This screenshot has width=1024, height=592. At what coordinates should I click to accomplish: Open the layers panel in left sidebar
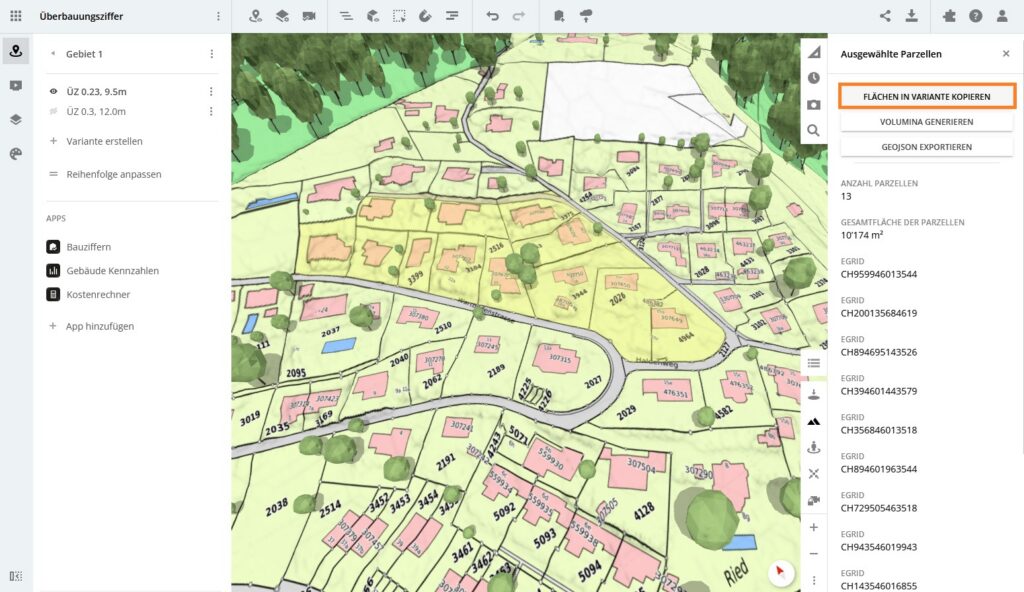click(15, 119)
